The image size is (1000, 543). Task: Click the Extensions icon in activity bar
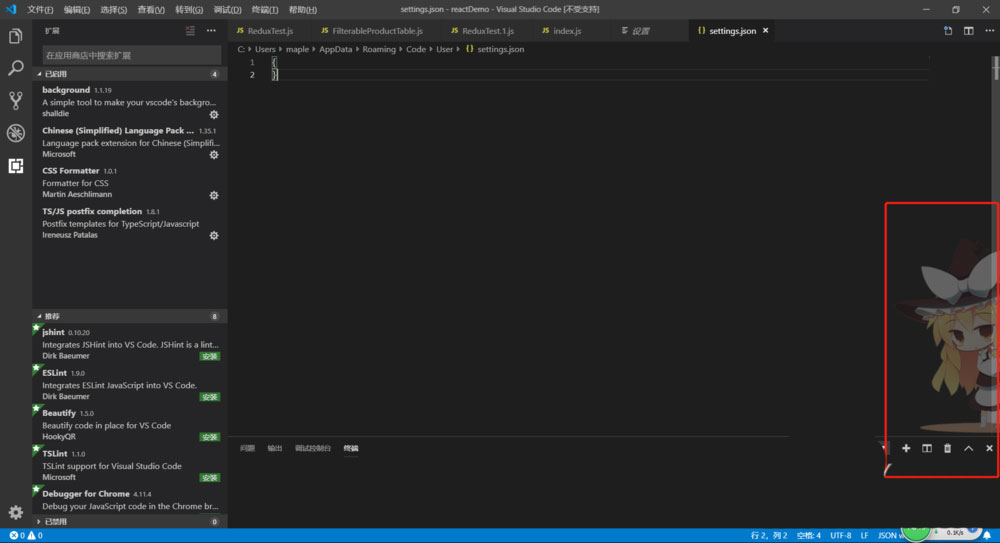point(15,166)
